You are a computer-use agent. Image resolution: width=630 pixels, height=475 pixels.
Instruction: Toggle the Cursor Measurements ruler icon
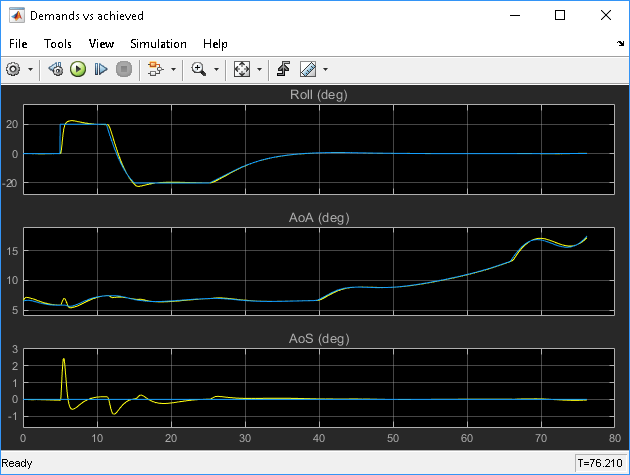308,69
